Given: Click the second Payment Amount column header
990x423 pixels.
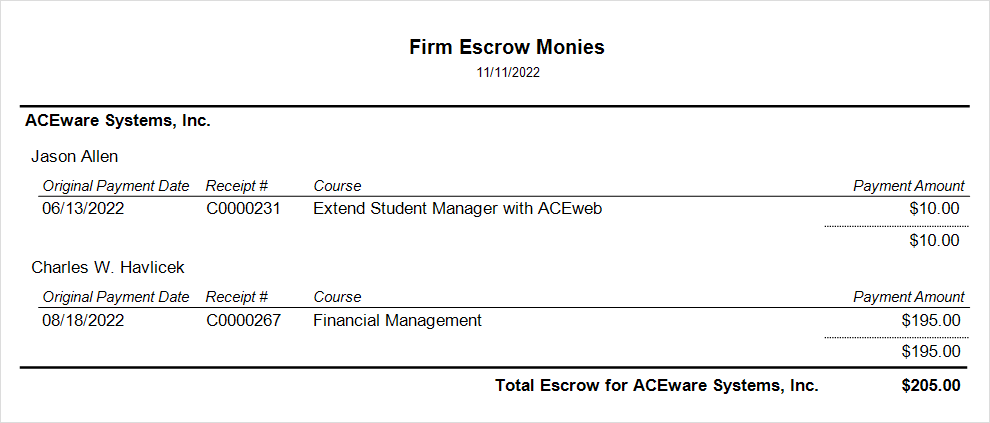Looking at the screenshot, I should (908, 297).
